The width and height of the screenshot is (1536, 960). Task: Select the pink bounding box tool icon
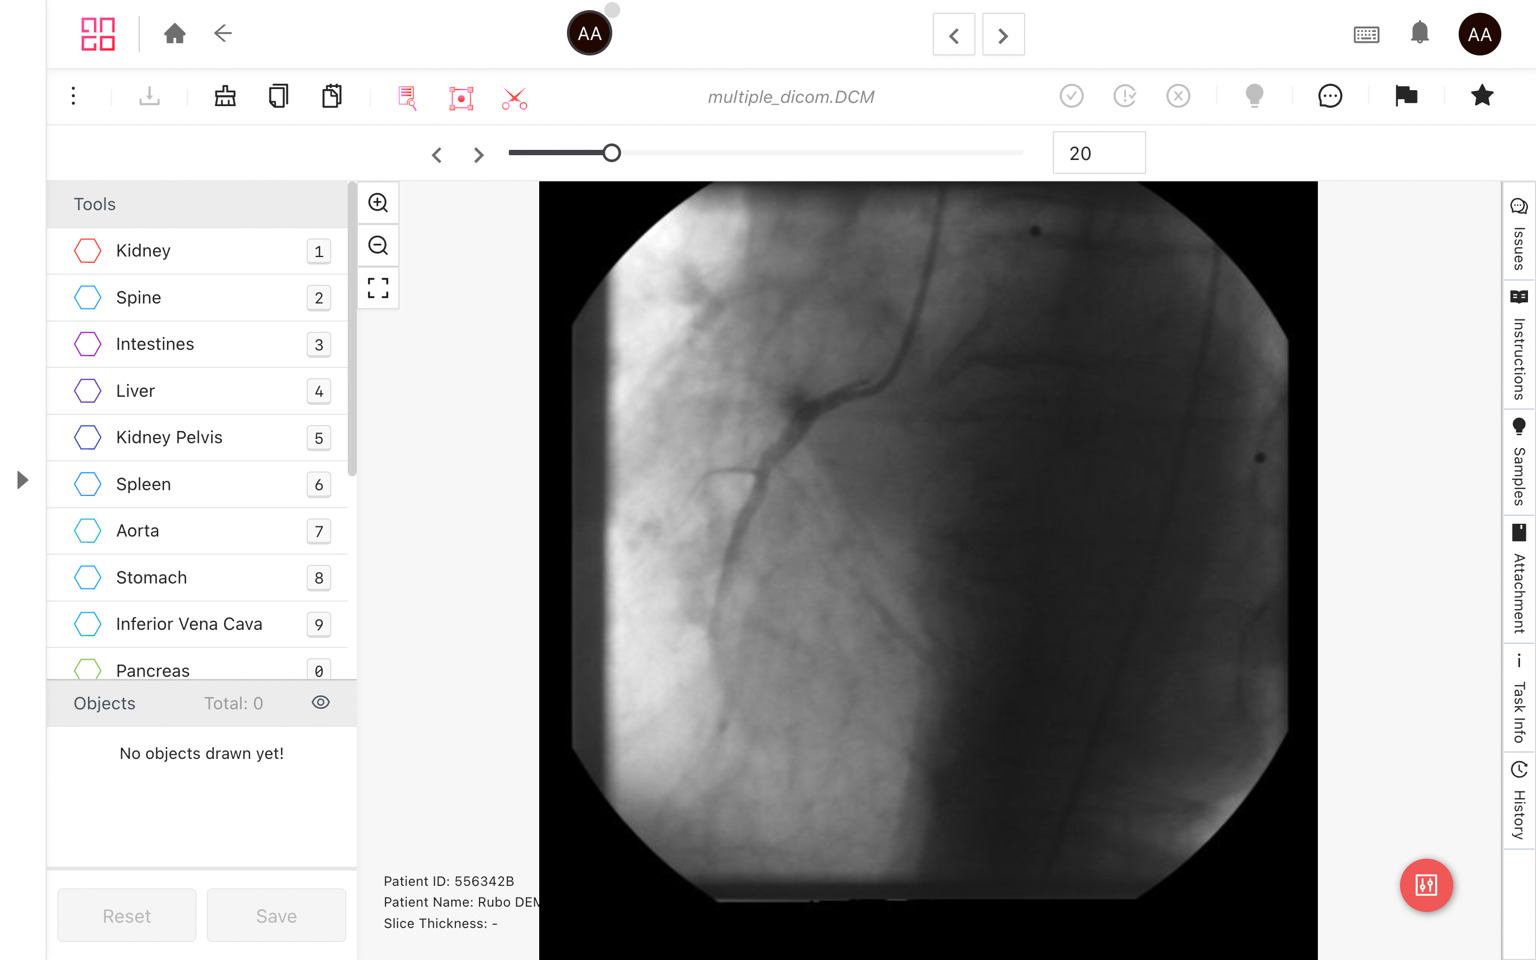pyautogui.click(x=461, y=97)
